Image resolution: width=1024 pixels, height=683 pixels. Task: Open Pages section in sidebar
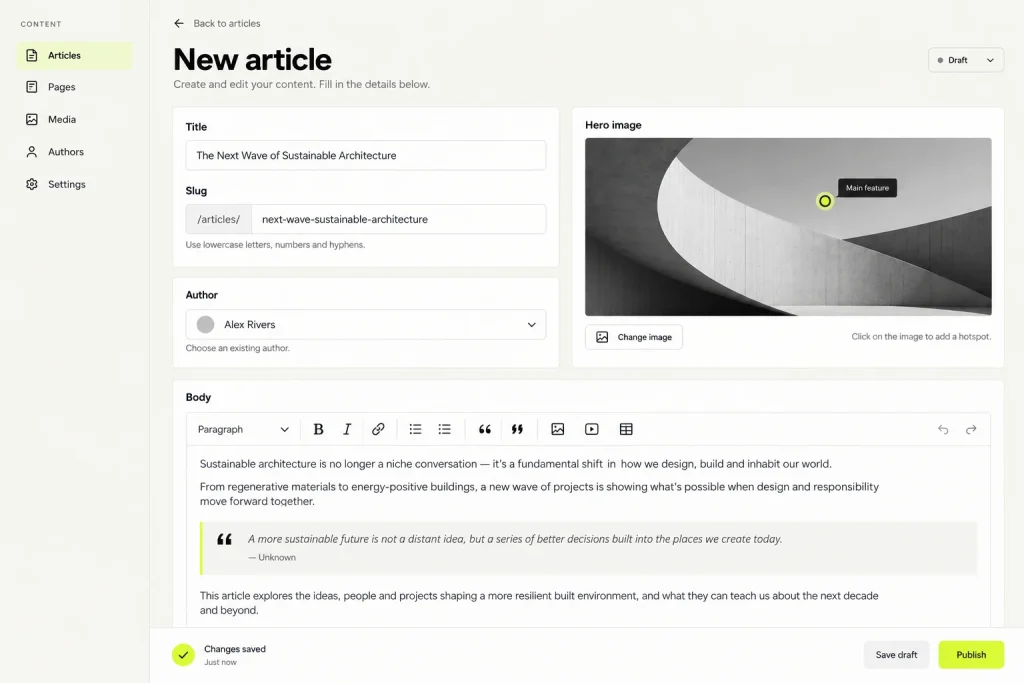click(74, 87)
